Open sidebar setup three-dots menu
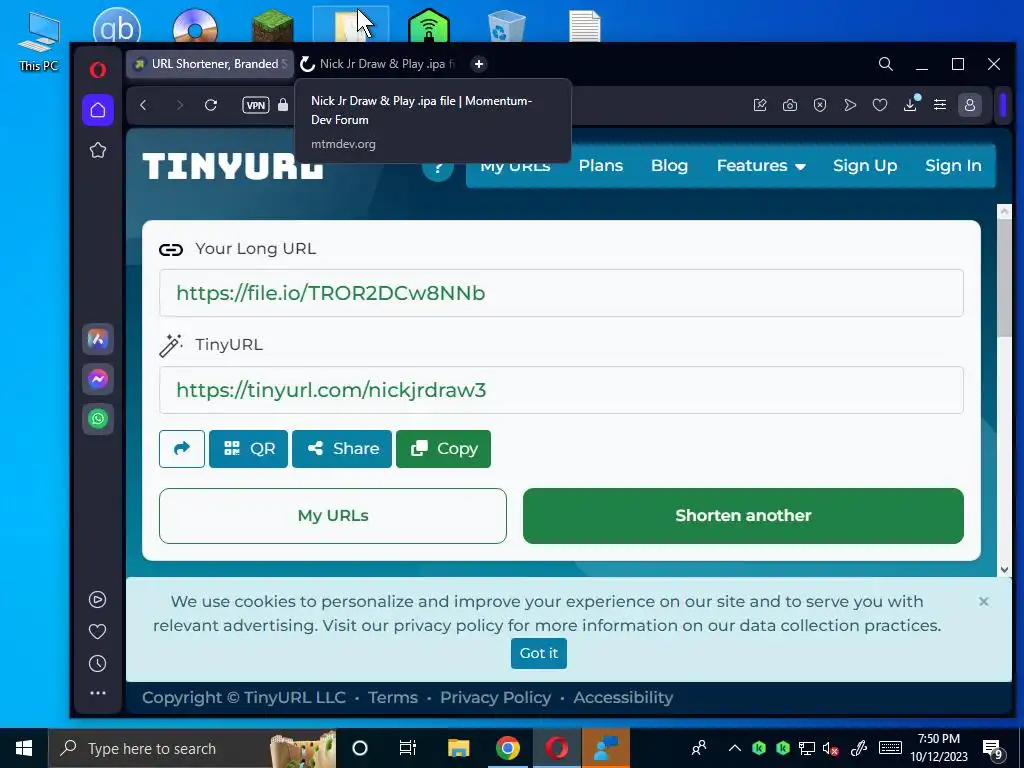Viewport: 1024px width, 768px height. pos(97,693)
